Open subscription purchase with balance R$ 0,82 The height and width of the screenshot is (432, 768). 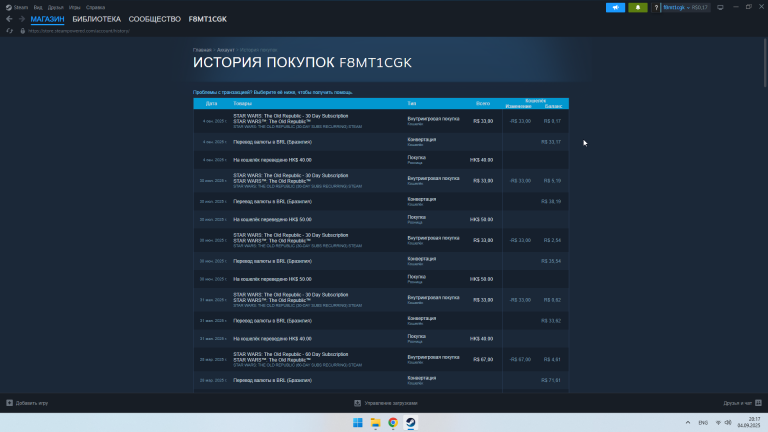[x=381, y=300]
